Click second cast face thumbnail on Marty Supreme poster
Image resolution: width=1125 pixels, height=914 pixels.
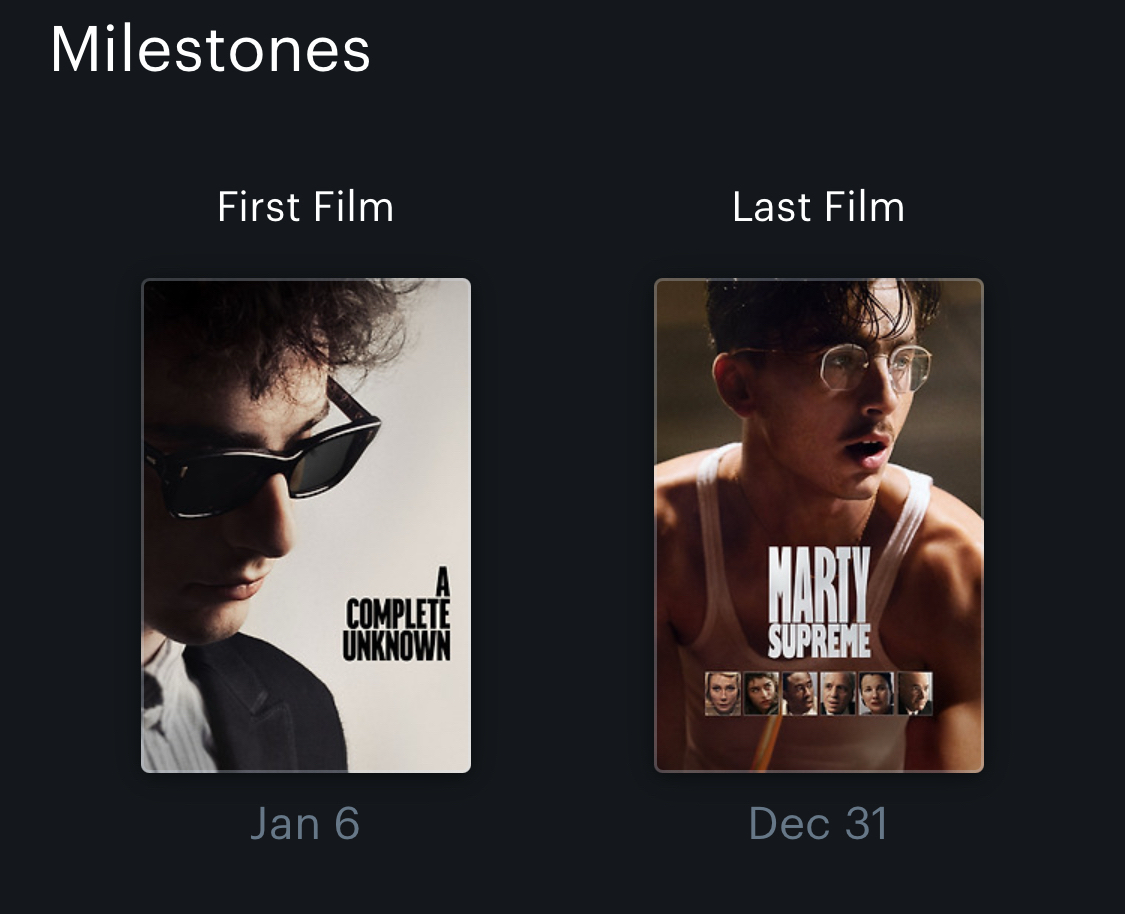pos(761,693)
